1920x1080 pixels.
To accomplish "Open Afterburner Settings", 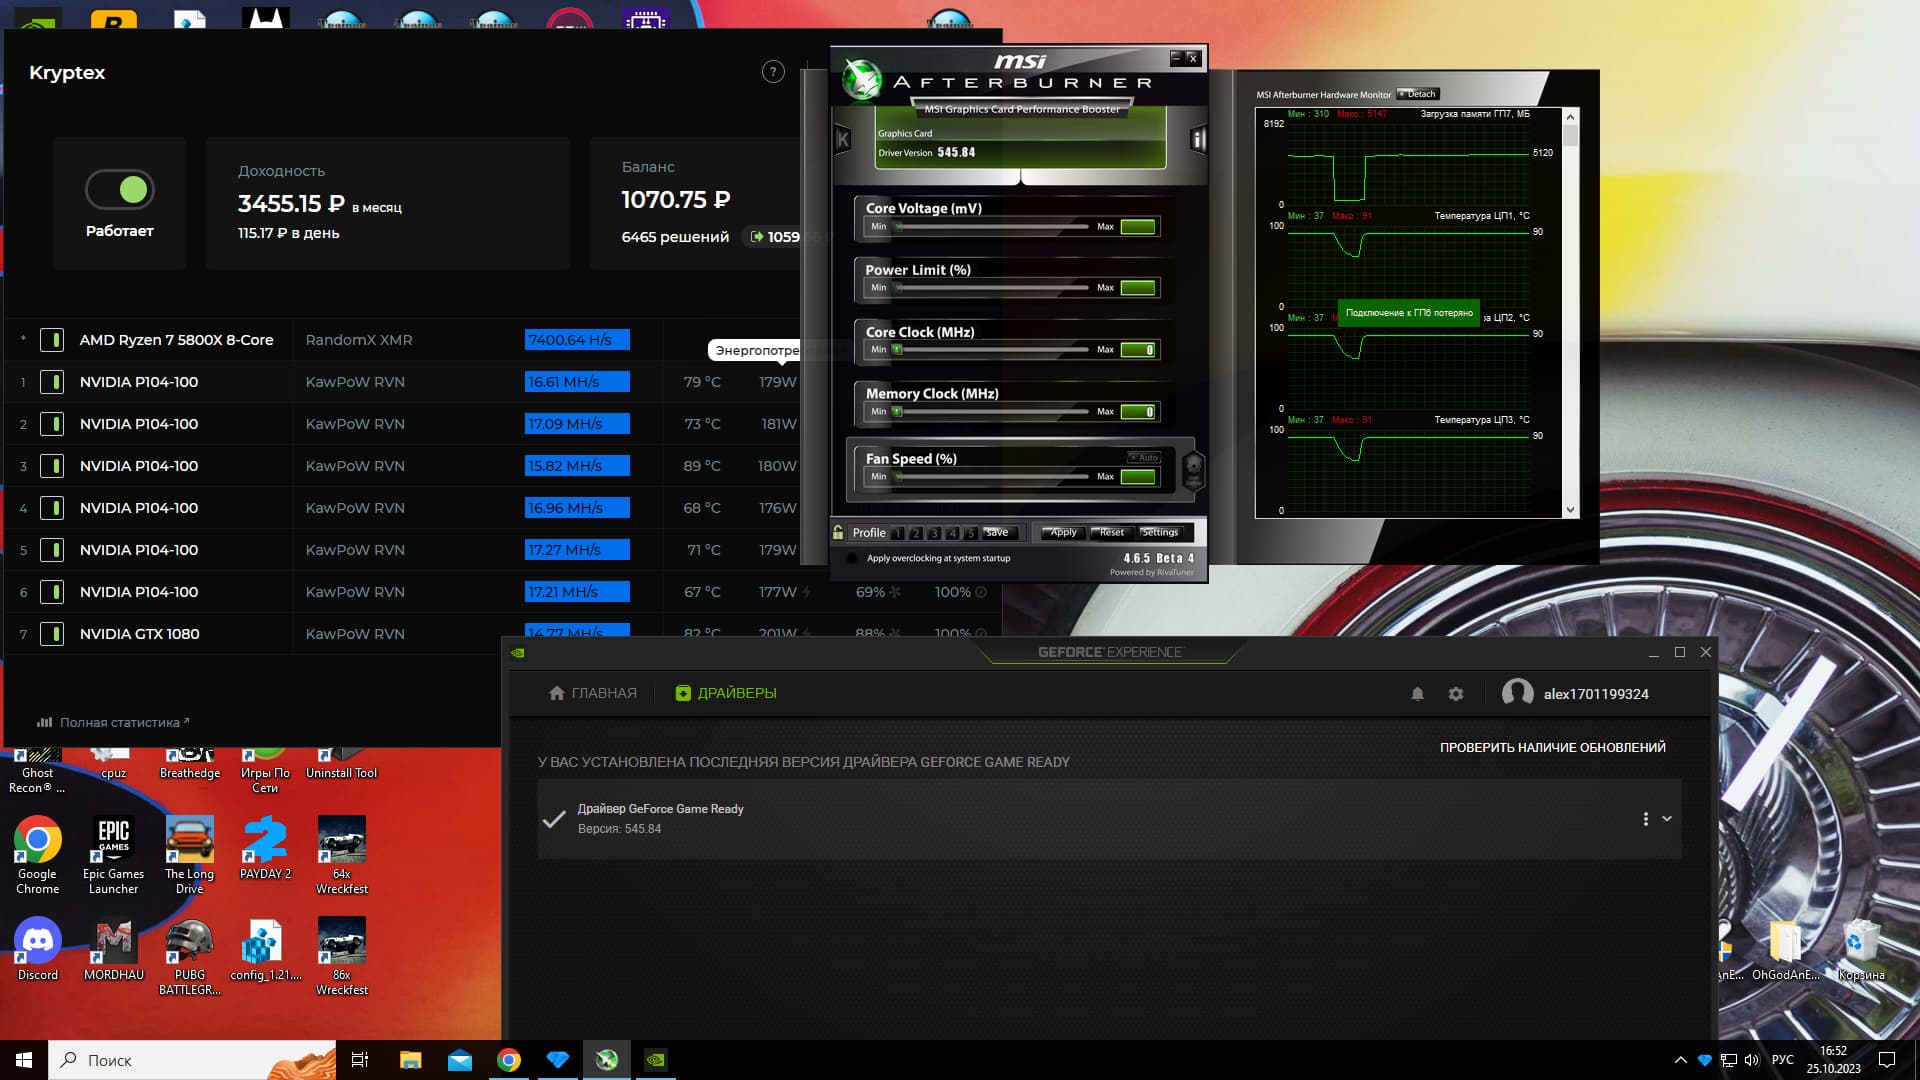I will (1160, 533).
